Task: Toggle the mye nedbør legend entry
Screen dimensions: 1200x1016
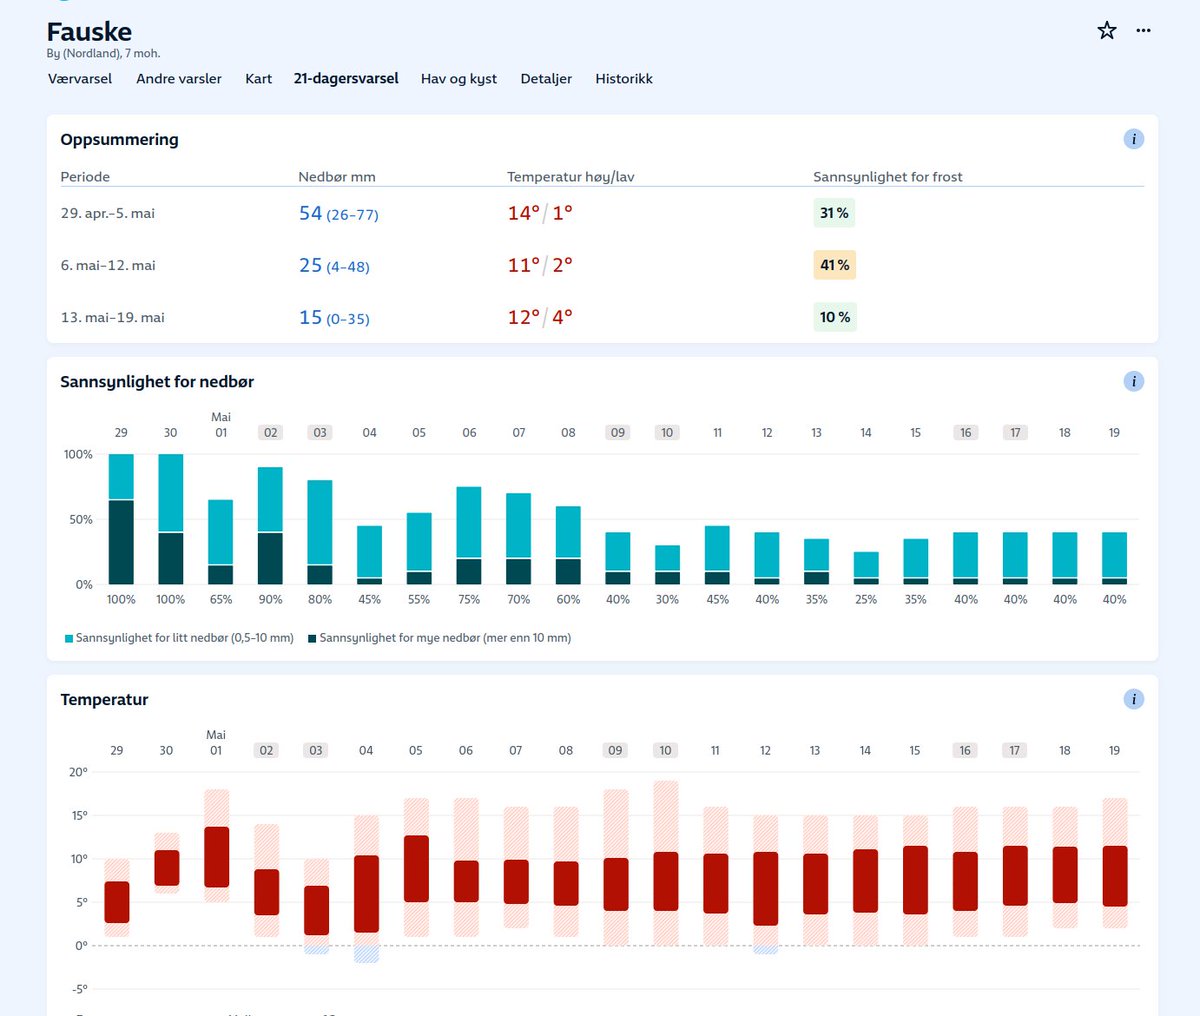Action: (442, 637)
